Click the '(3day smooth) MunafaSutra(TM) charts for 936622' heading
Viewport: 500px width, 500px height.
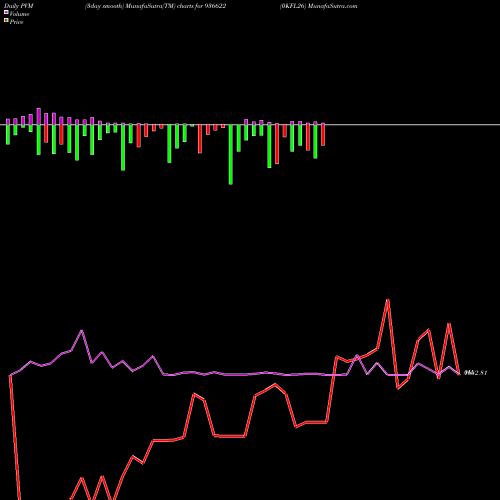pyautogui.click(x=156, y=6)
